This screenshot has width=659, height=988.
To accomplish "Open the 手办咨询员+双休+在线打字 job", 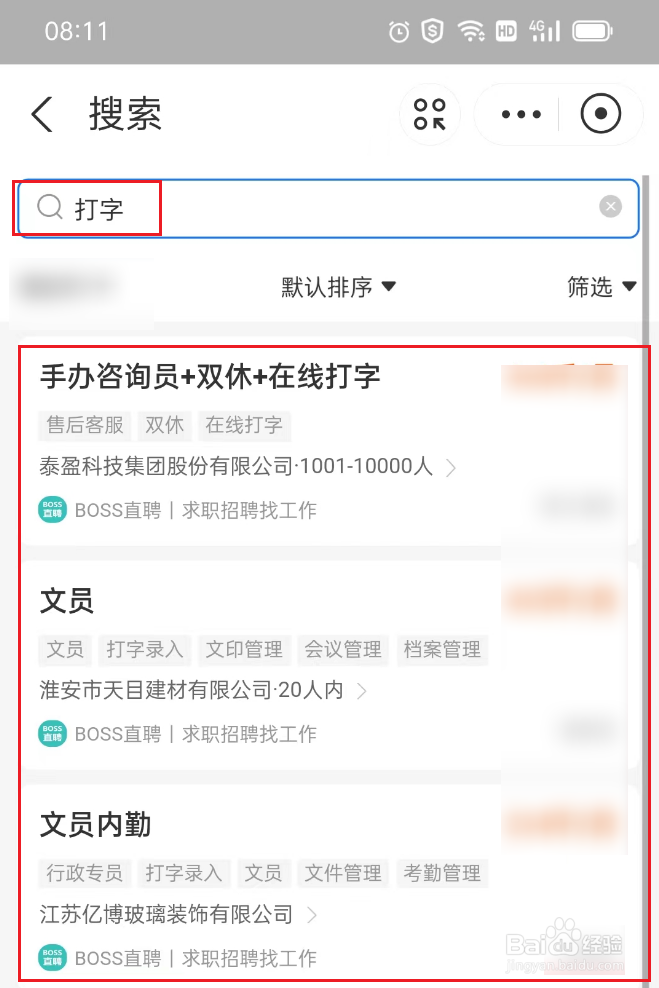I will [210, 377].
